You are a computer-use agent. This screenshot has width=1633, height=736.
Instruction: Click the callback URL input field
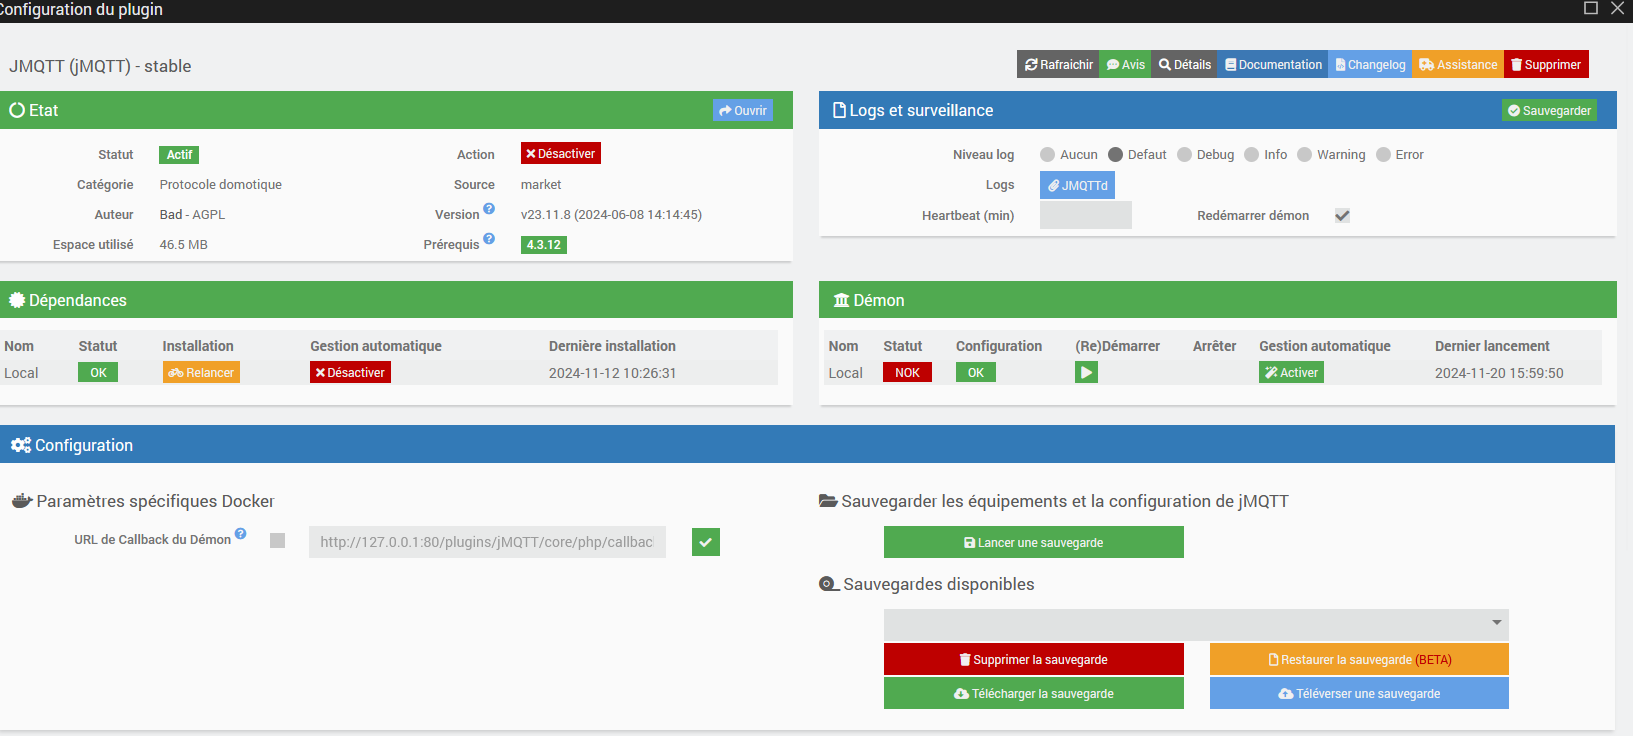tap(487, 542)
